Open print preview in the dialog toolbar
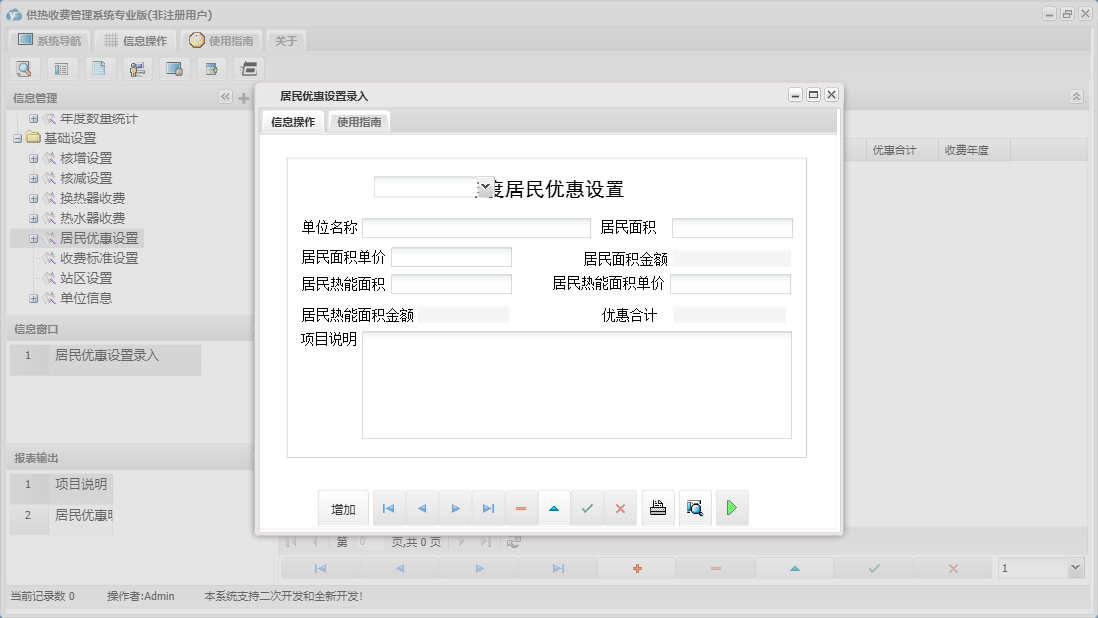The height and width of the screenshot is (618, 1098). click(x=694, y=507)
